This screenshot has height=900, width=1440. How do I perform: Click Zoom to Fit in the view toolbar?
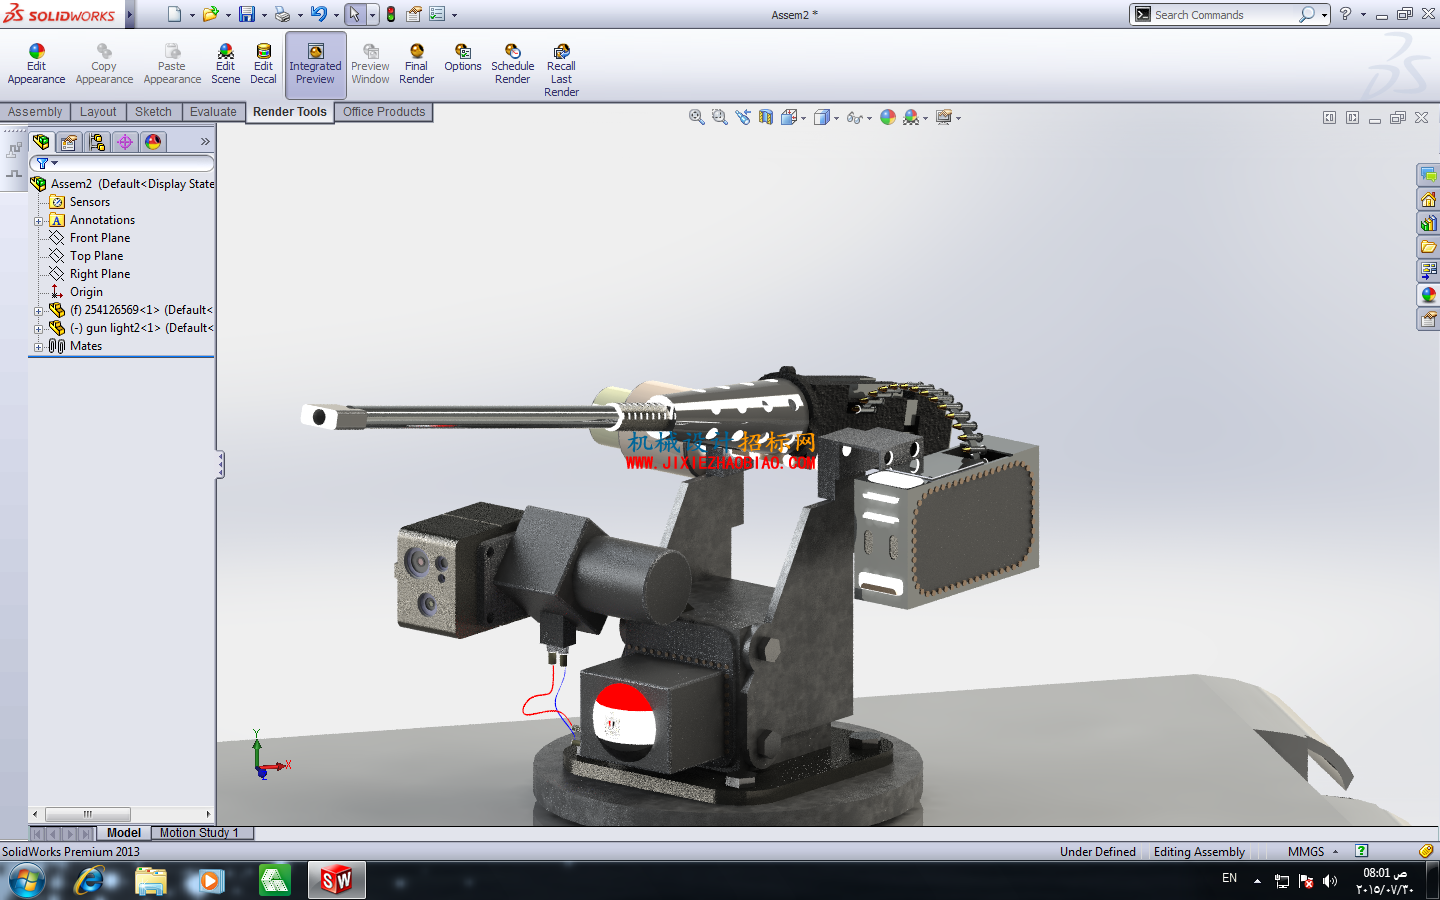tap(696, 117)
